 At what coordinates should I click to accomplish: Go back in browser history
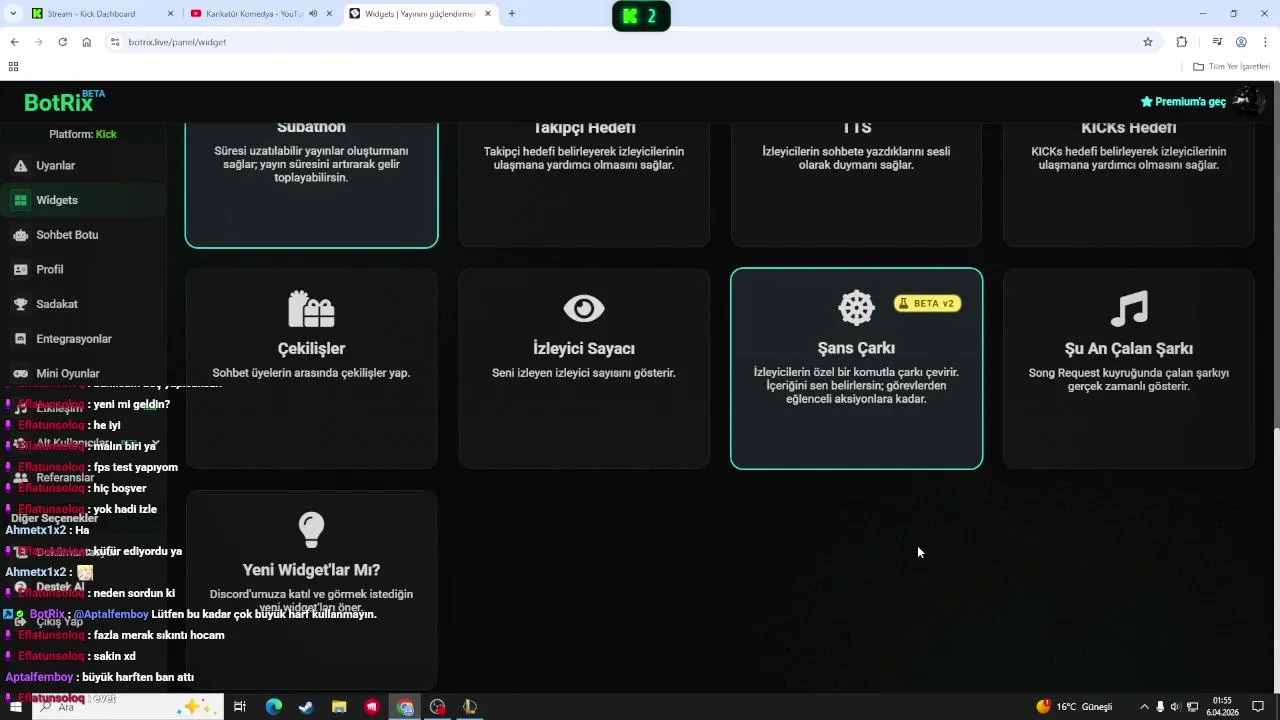pyautogui.click(x=15, y=42)
